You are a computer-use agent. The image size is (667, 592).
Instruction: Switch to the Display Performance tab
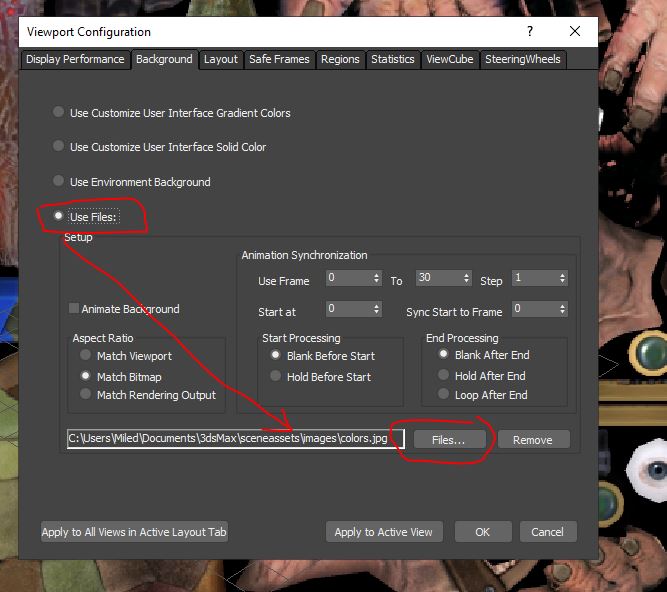tap(75, 59)
